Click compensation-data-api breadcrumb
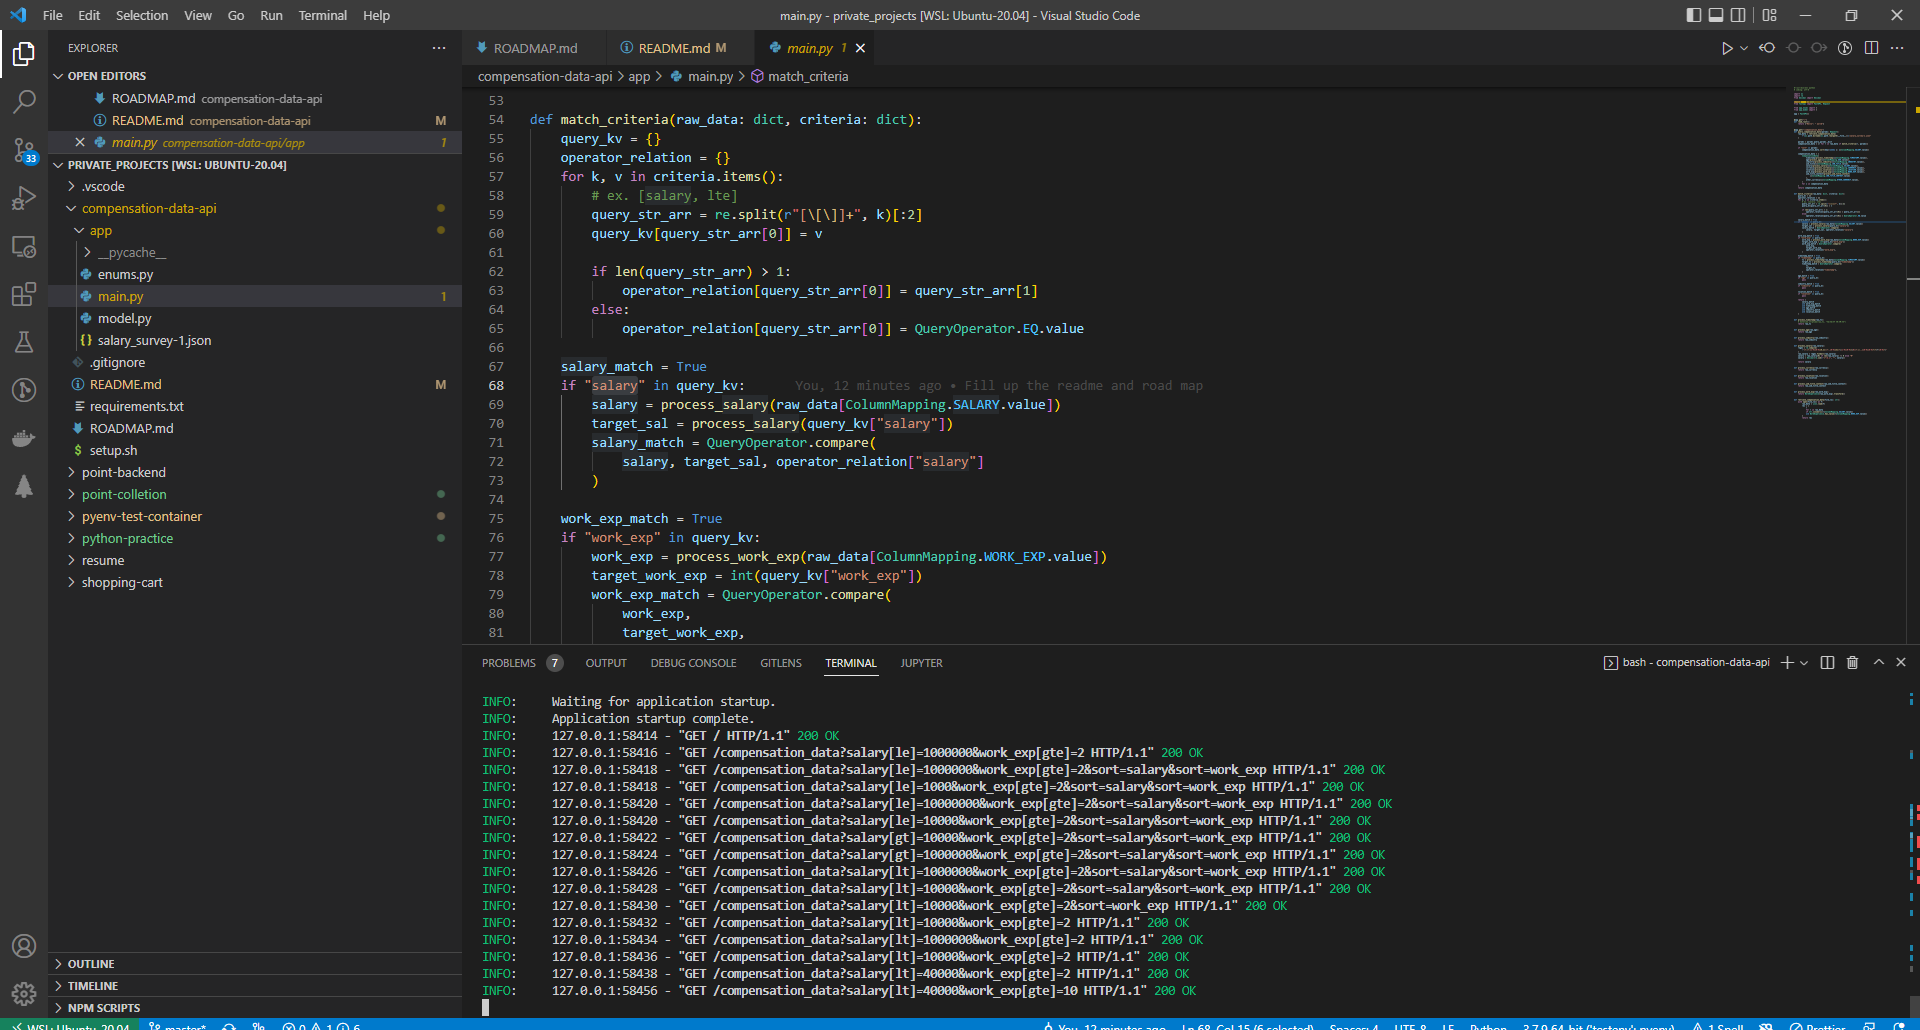Viewport: 1920px width, 1030px height. (x=545, y=76)
